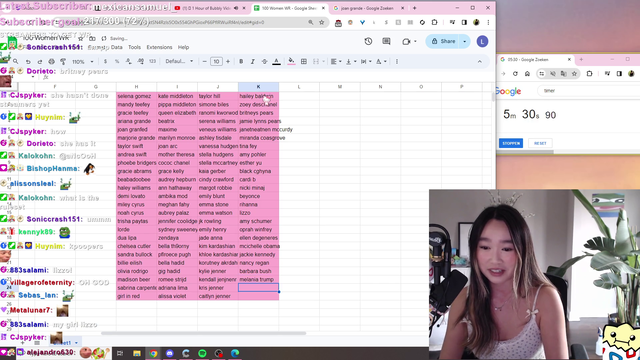Open the comments icon in Sheets
The height and width of the screenshot is (360, 640).
click(x=386, y=41)
